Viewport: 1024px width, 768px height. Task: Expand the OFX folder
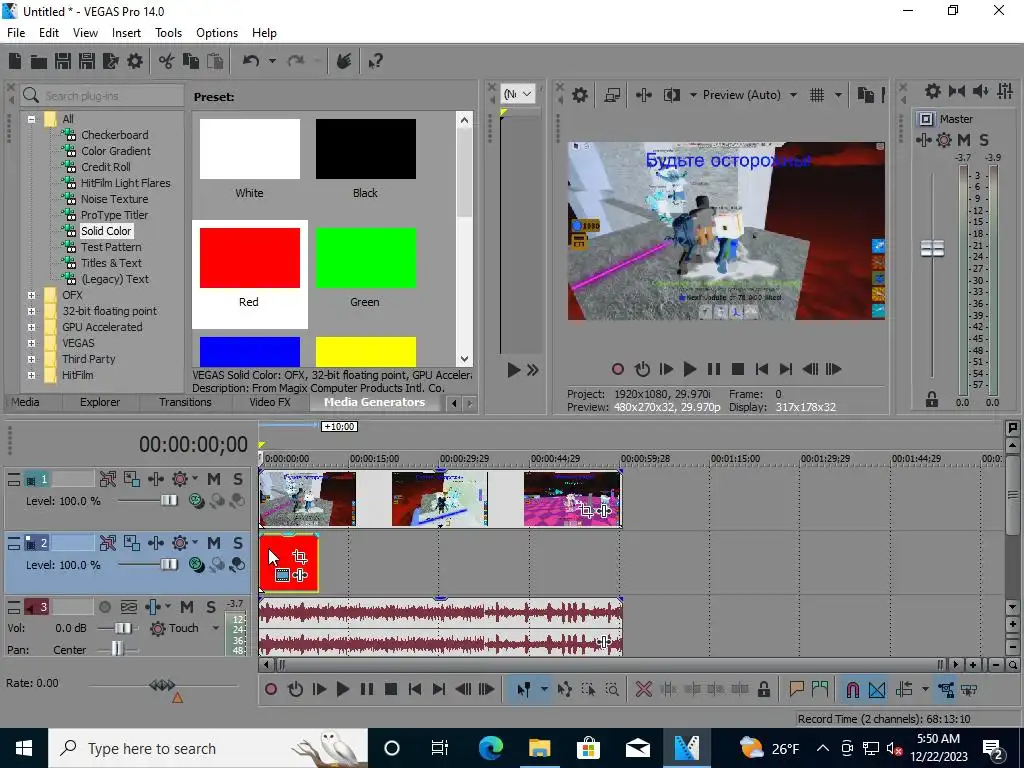pyautogui.click(x=31, y=295)
